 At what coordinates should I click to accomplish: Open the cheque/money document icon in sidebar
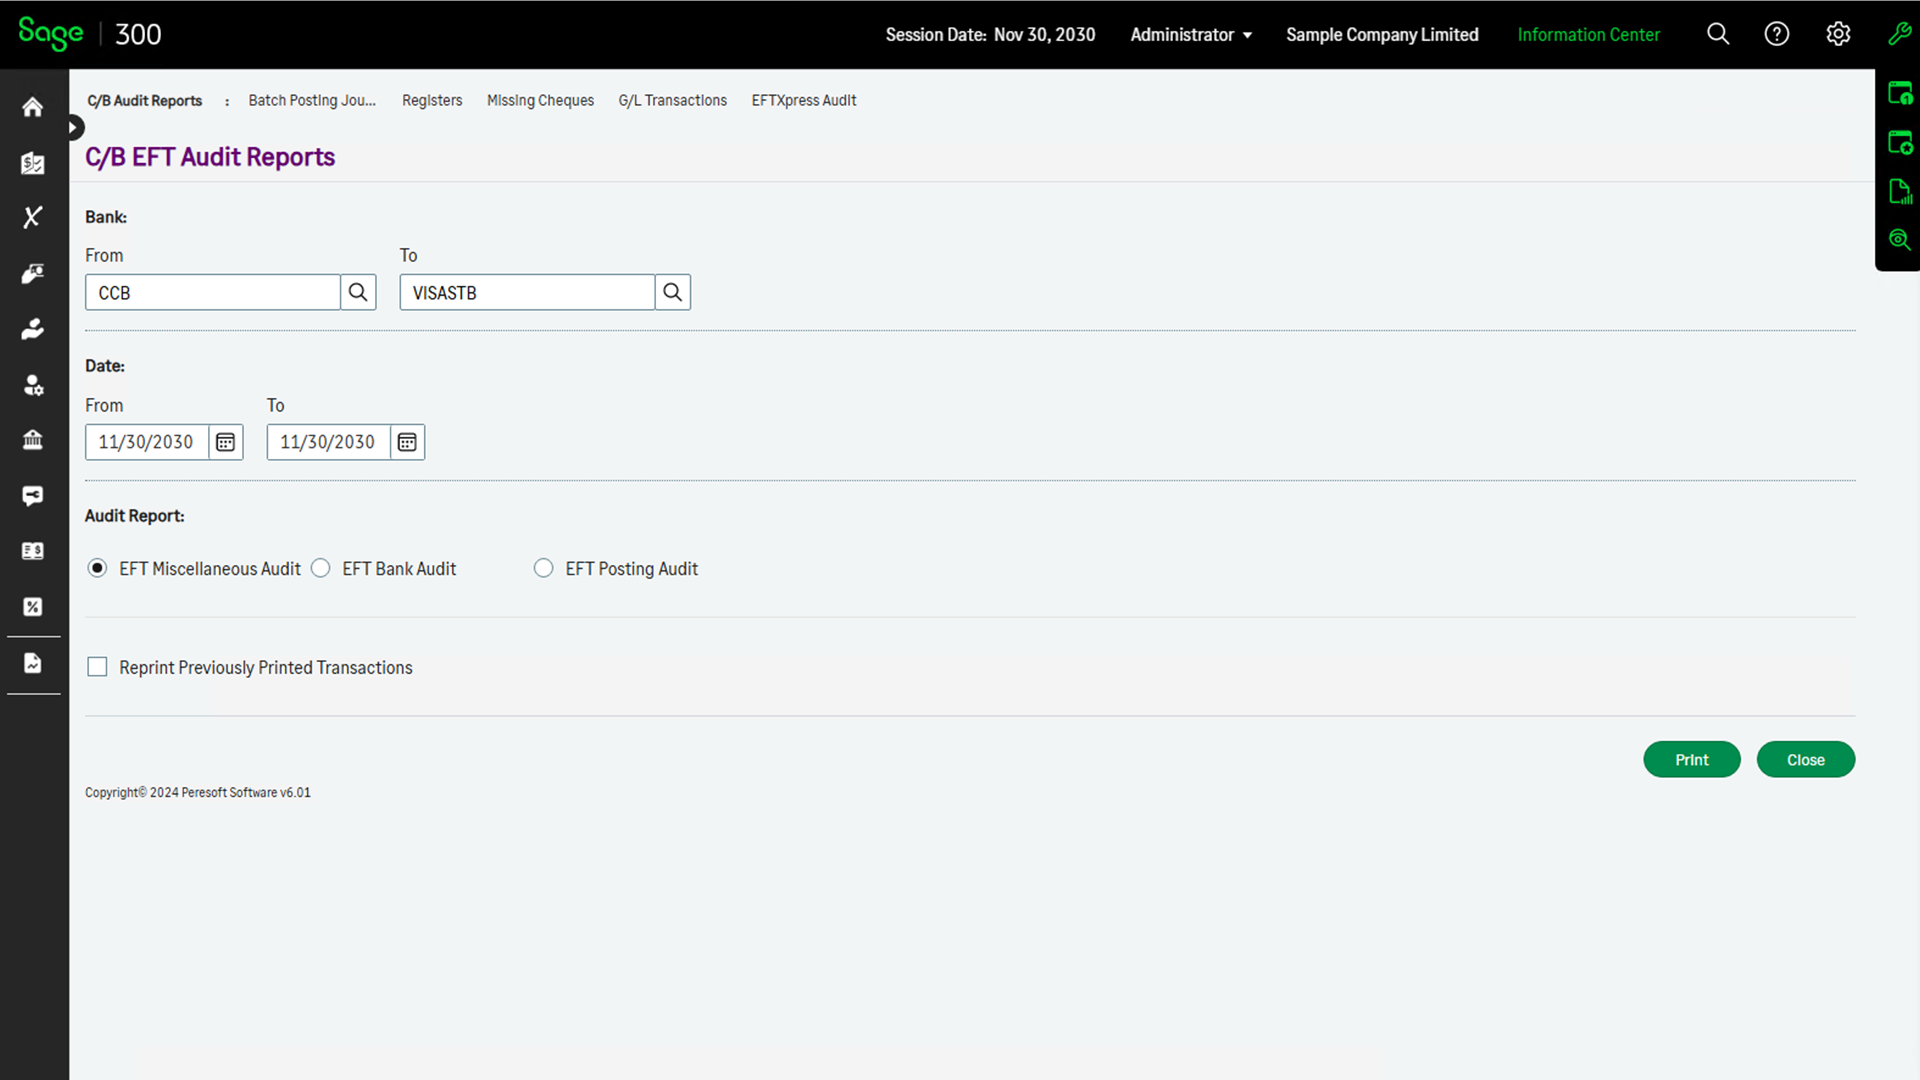[33, 550]
